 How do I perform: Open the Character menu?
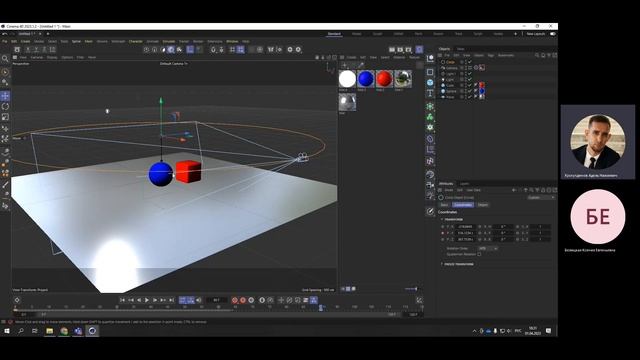click(136, 41)
